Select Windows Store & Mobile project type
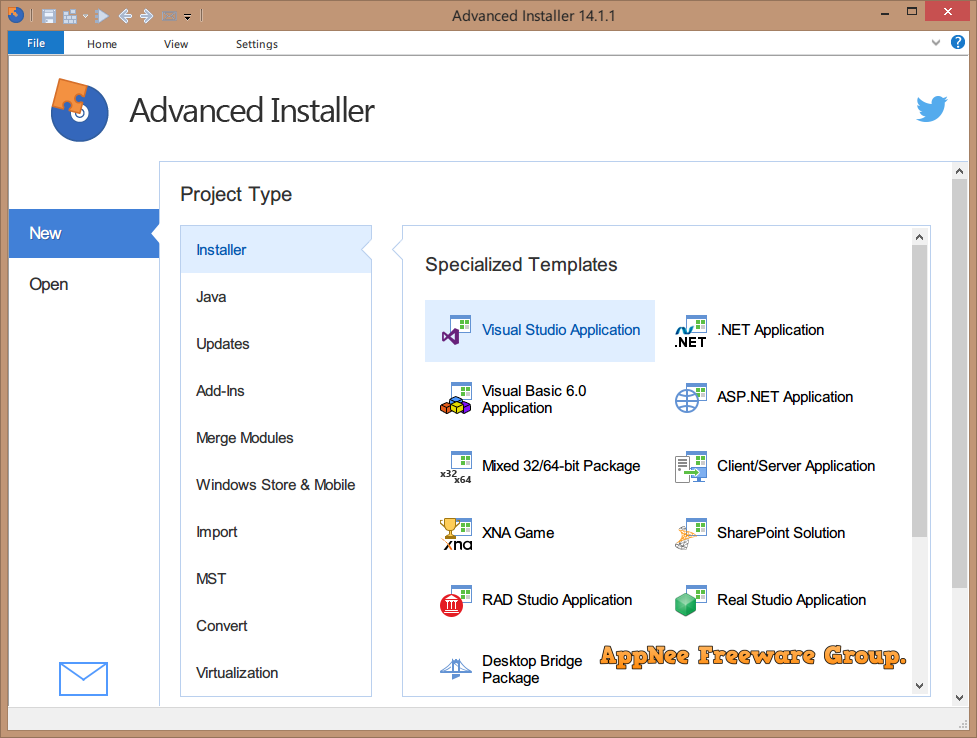The height and width of the screenshot is (738, 977). (x=275, y=485)
